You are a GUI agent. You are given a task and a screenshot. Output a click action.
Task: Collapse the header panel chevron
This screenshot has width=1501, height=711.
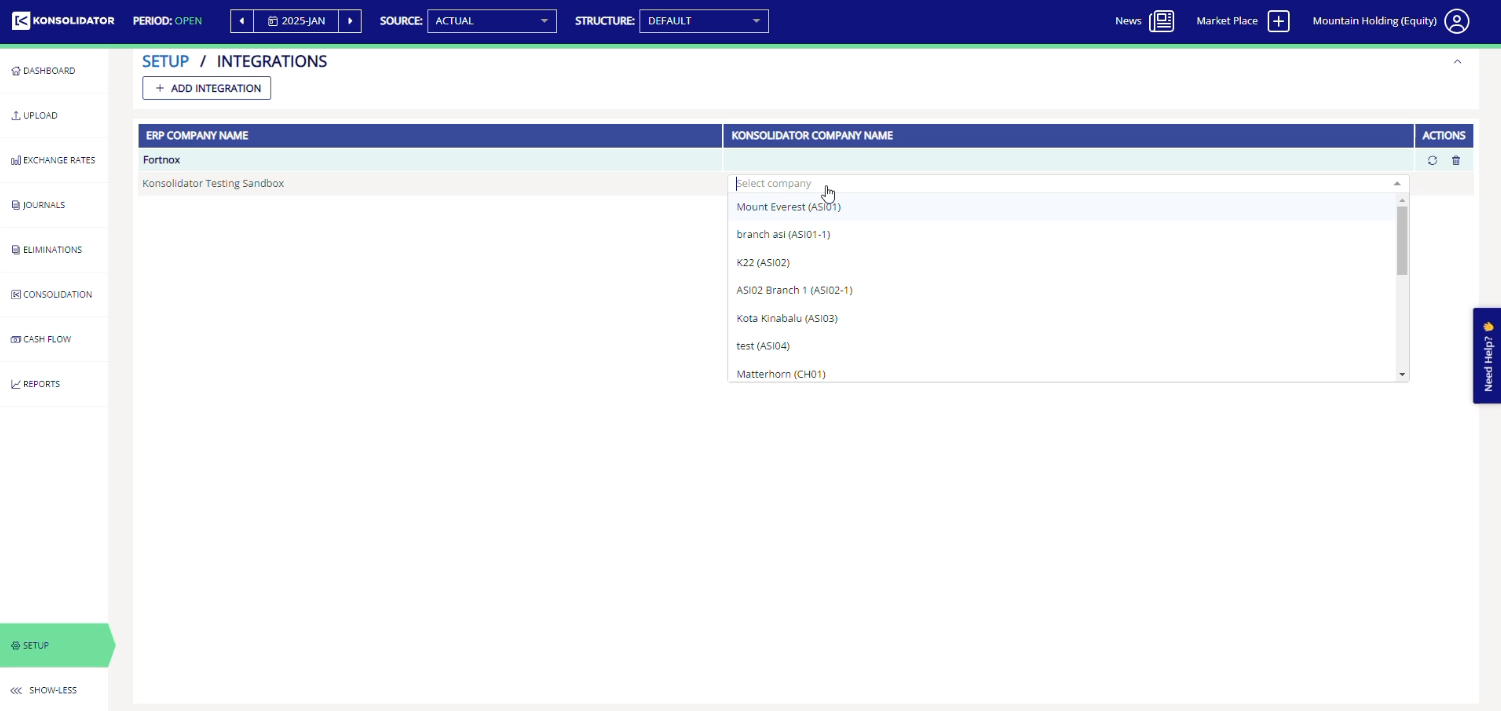(x=1457, y=62)
